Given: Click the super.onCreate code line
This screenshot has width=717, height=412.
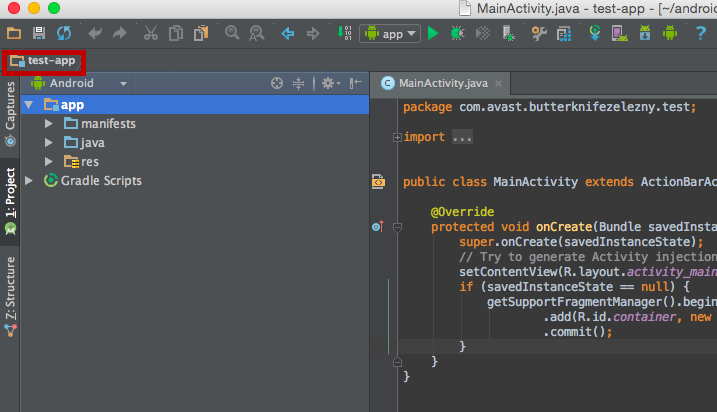Looking at the screenshot, I should 581,241.
